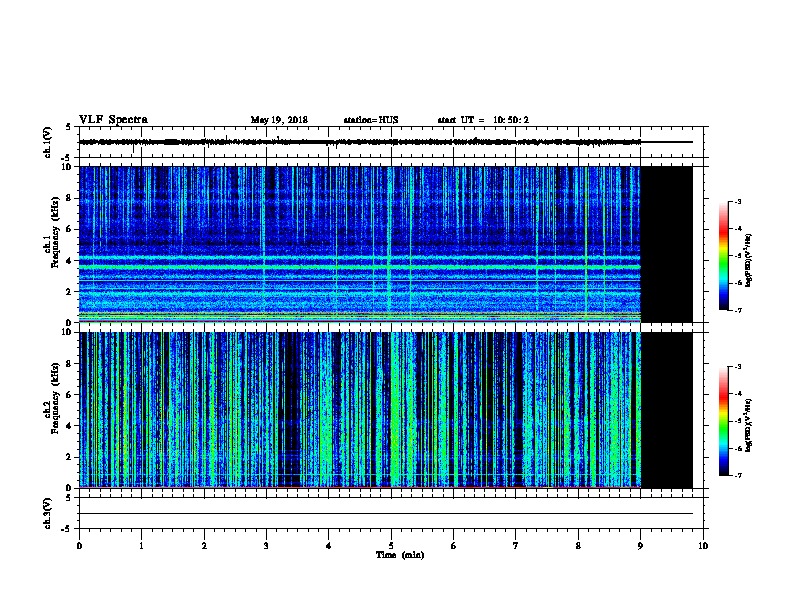Viewport: 792px width, 612px height.
Task: Click the "station=HUS" header text
Action: point(371,120)
